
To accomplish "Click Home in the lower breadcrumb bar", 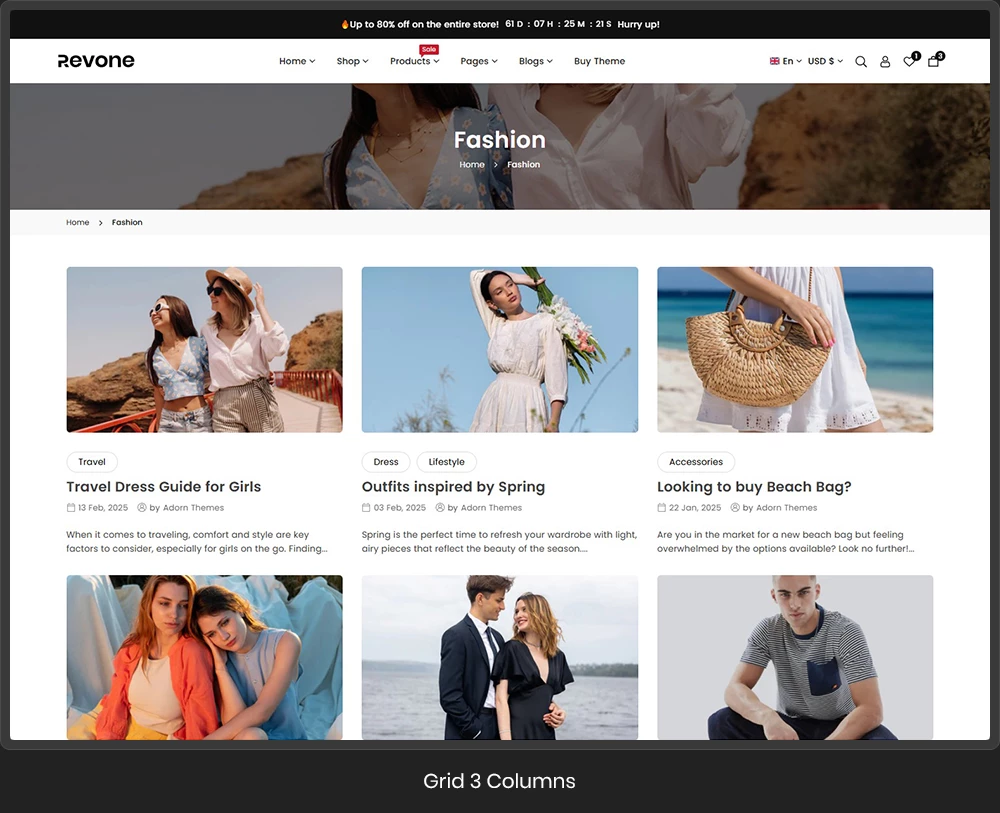I will [78, 222].
